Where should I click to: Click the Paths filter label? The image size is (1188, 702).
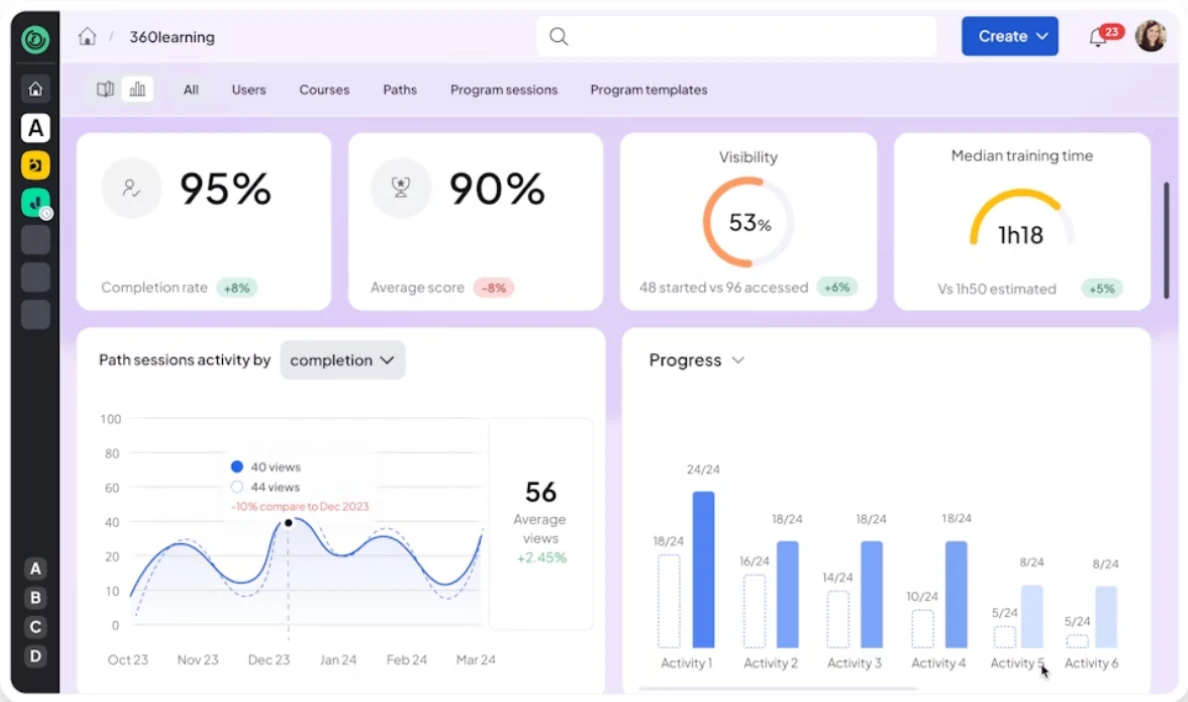pos(399,89)
